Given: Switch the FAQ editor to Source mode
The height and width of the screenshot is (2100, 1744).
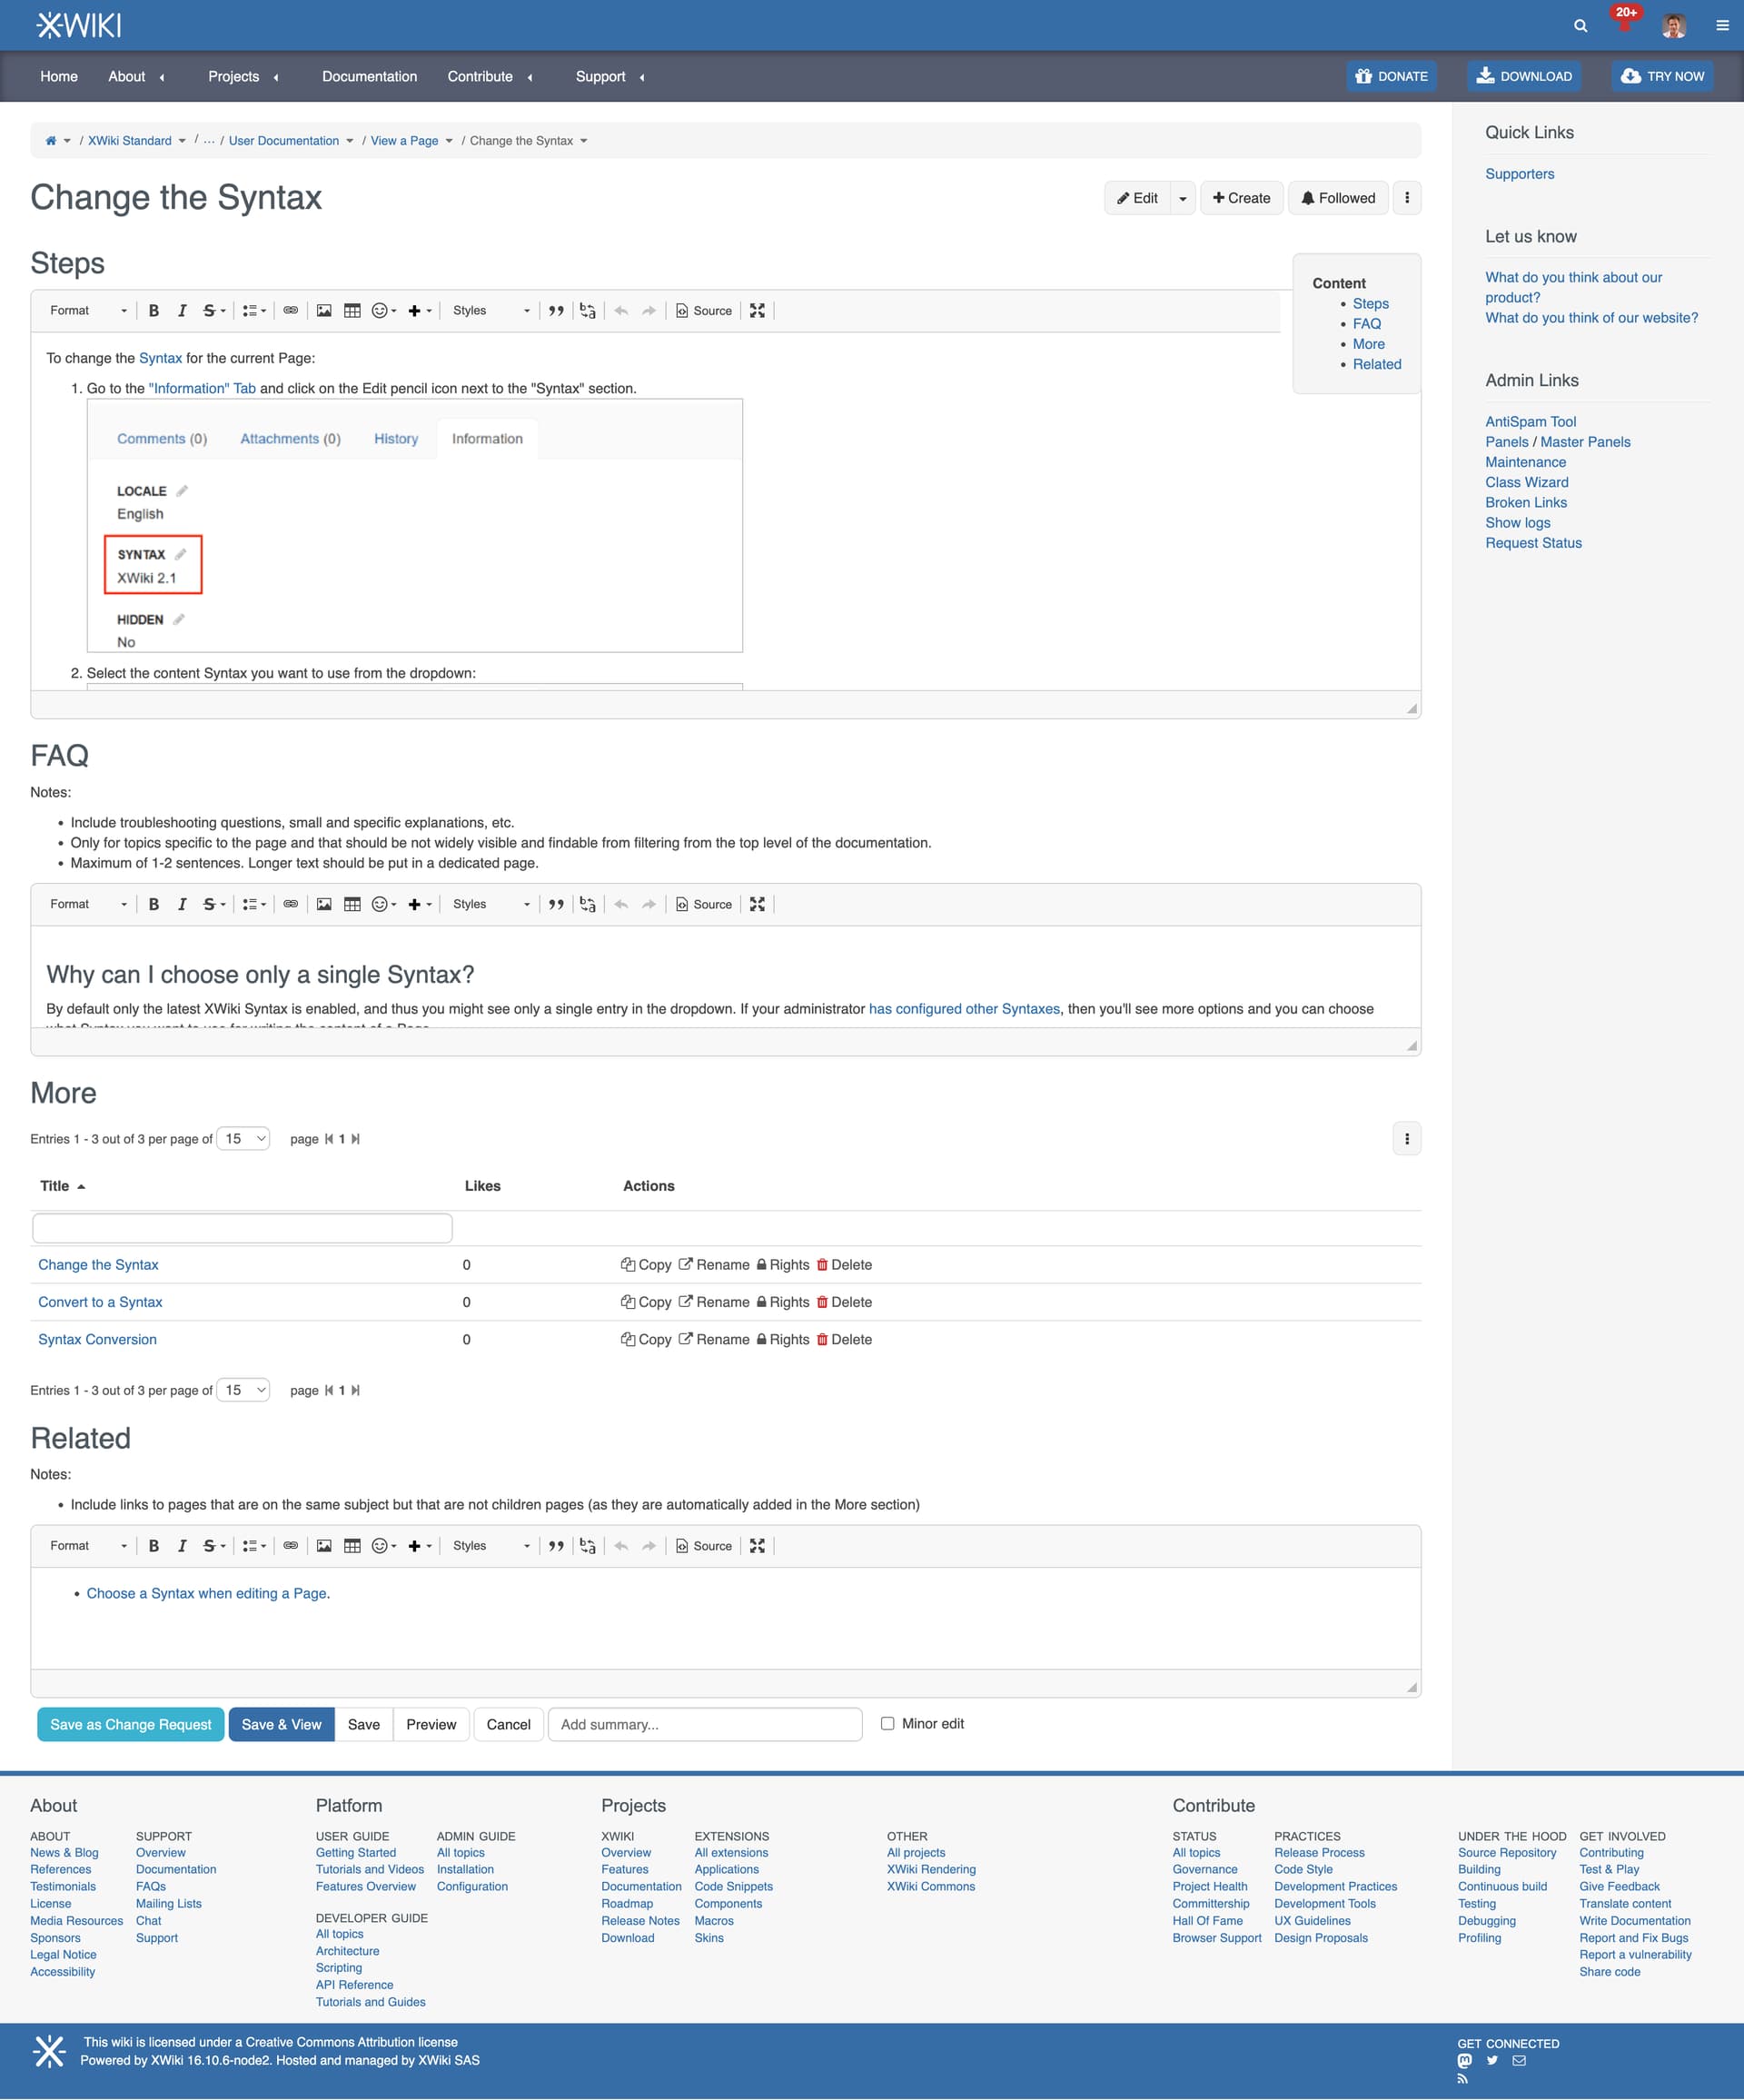Looking at the screenshot, I should (704, 904).
